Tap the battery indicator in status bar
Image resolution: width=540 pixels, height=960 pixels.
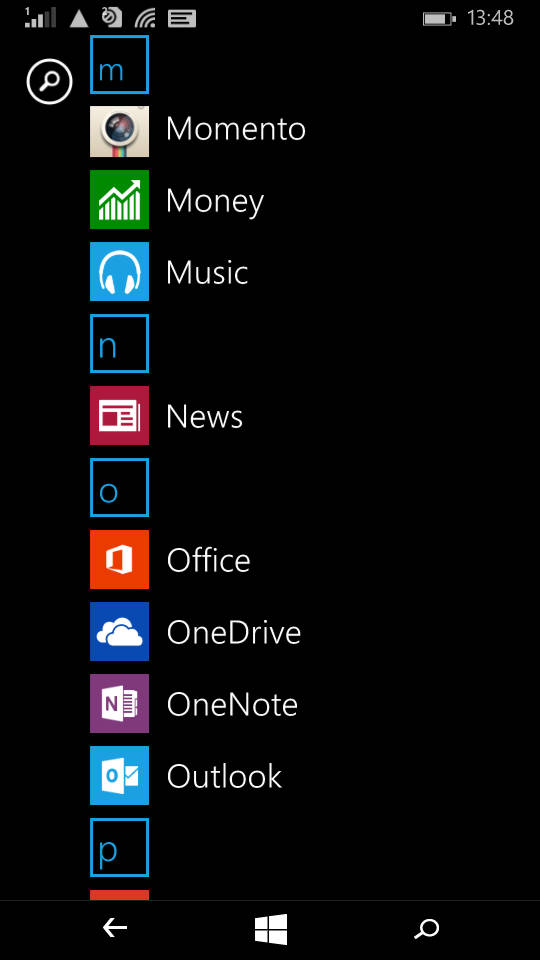440,19
